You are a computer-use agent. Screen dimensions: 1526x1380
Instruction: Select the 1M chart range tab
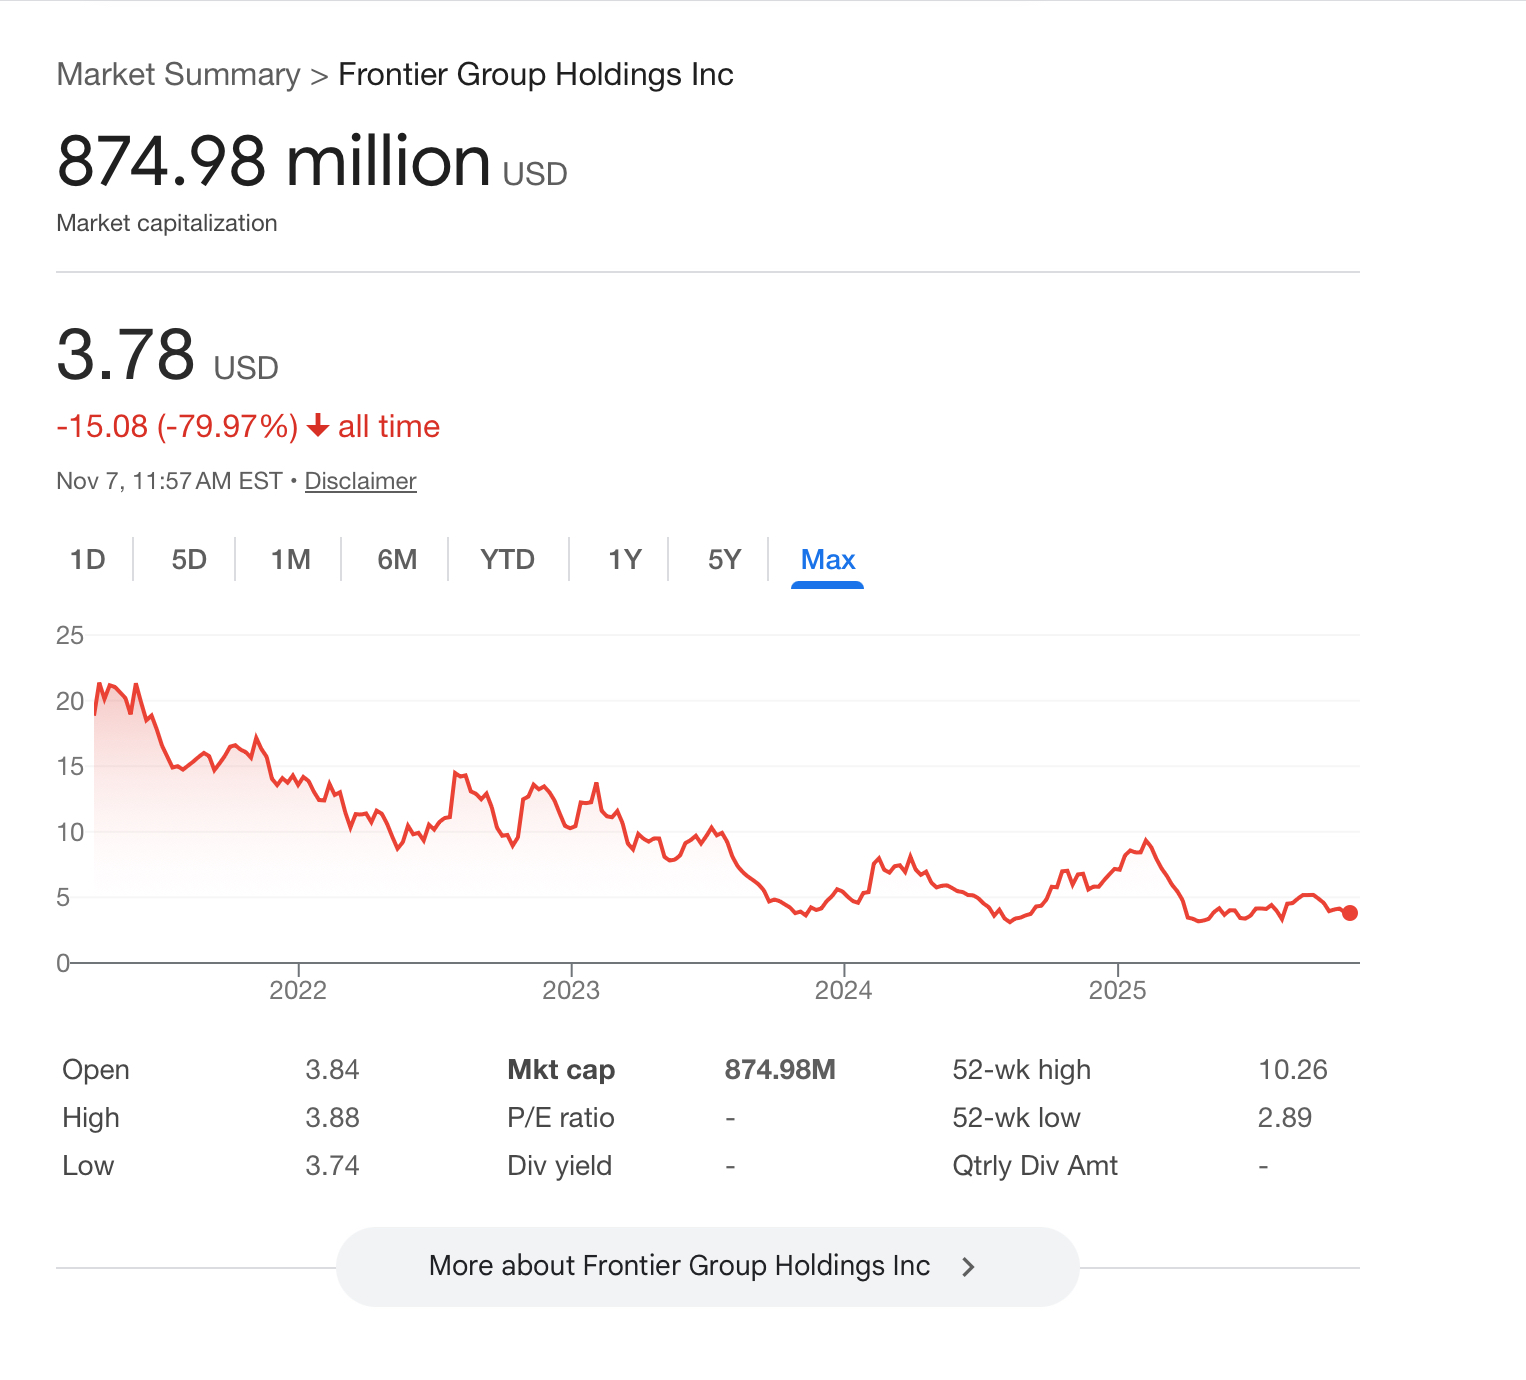[291, 560]
